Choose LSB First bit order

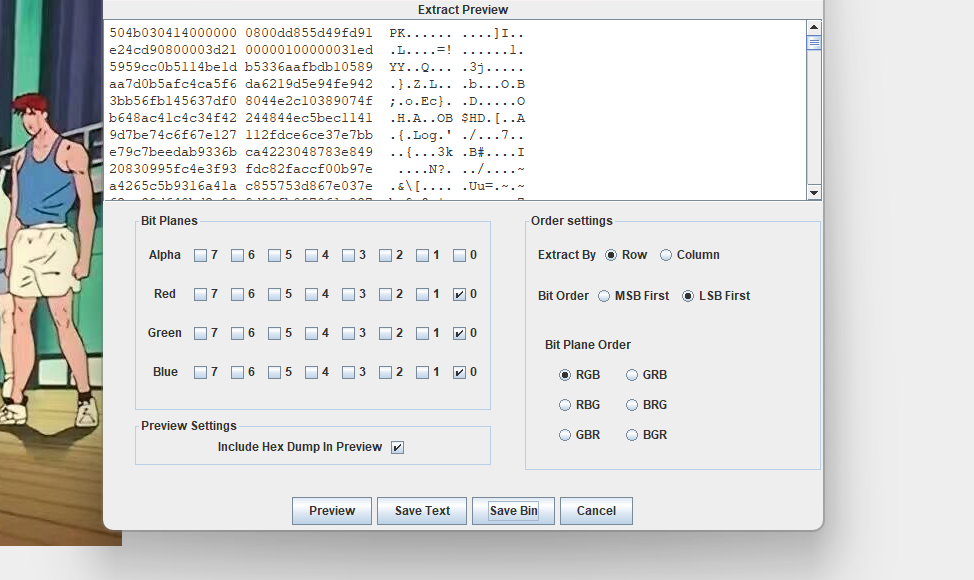coord(688,296)
